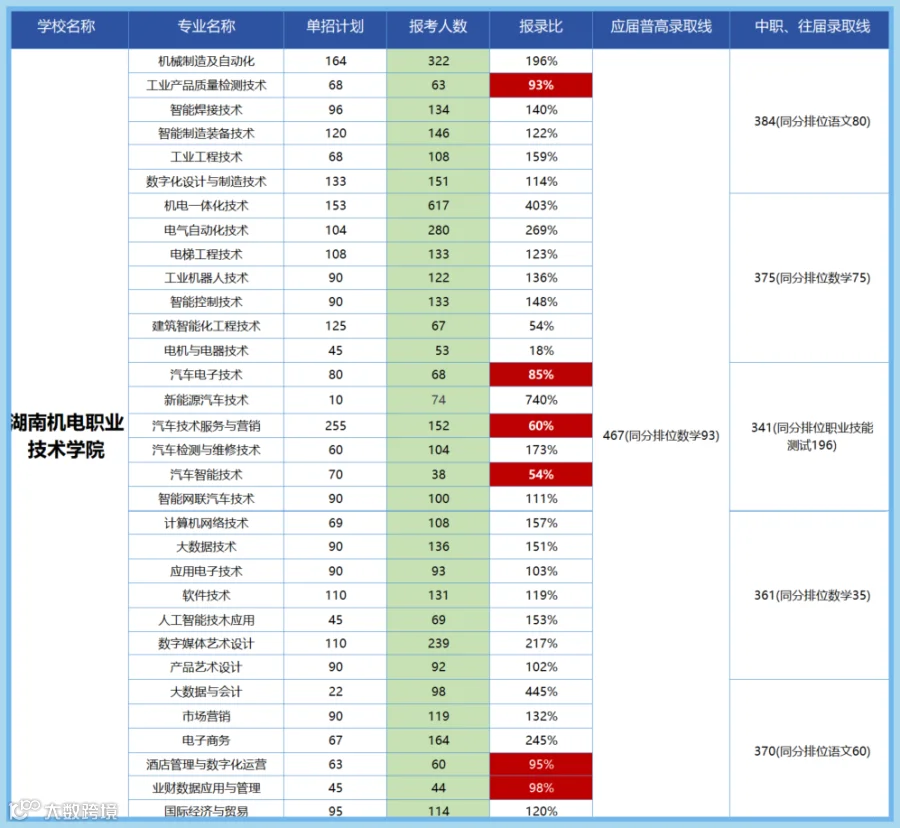Select the 384(同分排位语文80) admission line
Image resolution: width=900 pixels, height=828 pixels.
812,121
